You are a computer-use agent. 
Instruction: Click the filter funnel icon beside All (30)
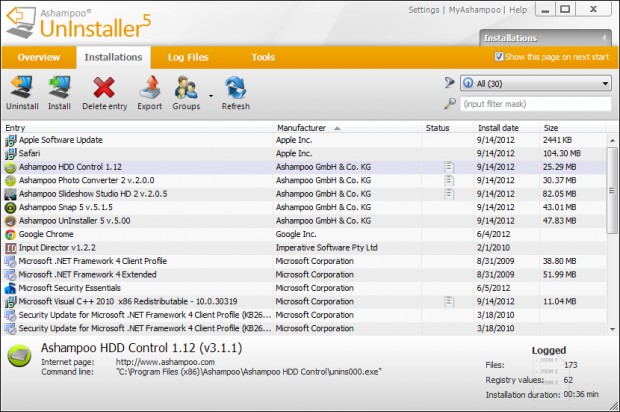[x=450, y=83]
